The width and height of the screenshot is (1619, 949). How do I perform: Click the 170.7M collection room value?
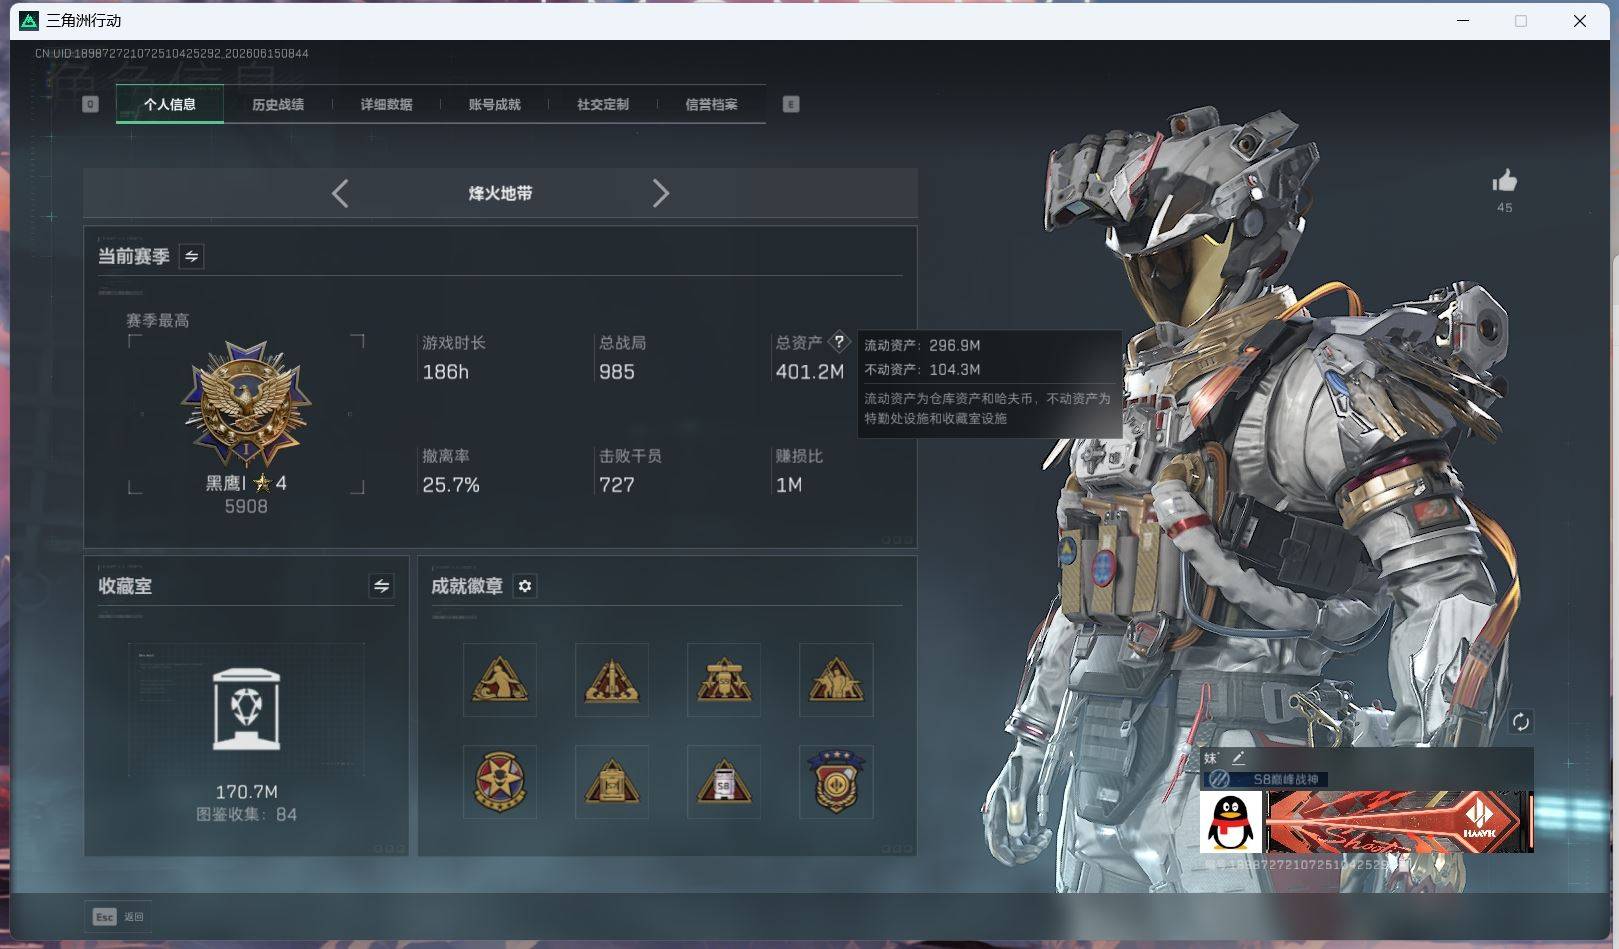pos(247,792)
